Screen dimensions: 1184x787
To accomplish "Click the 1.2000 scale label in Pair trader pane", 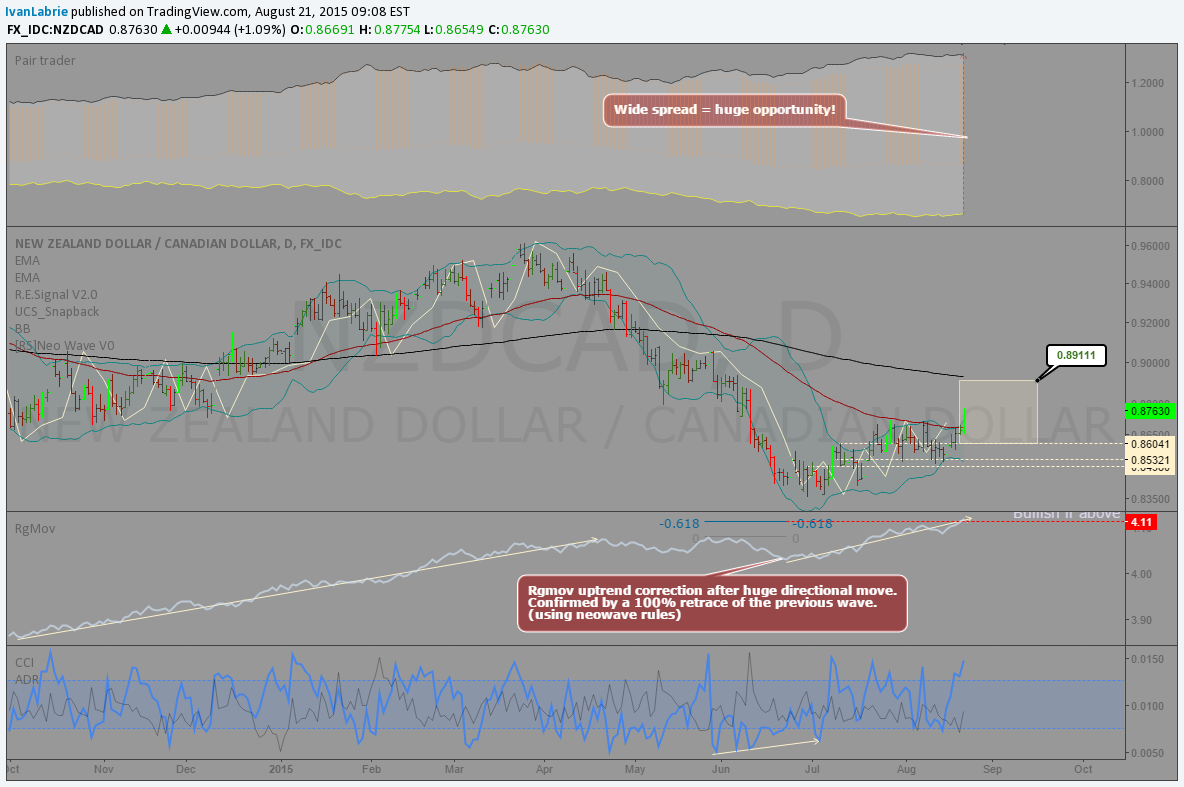I will pyautogui.click(x=1148, y=83).
